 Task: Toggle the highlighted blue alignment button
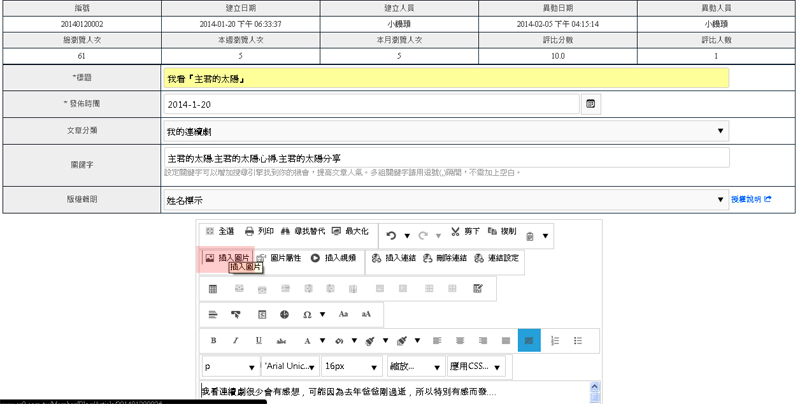(529, 340)
